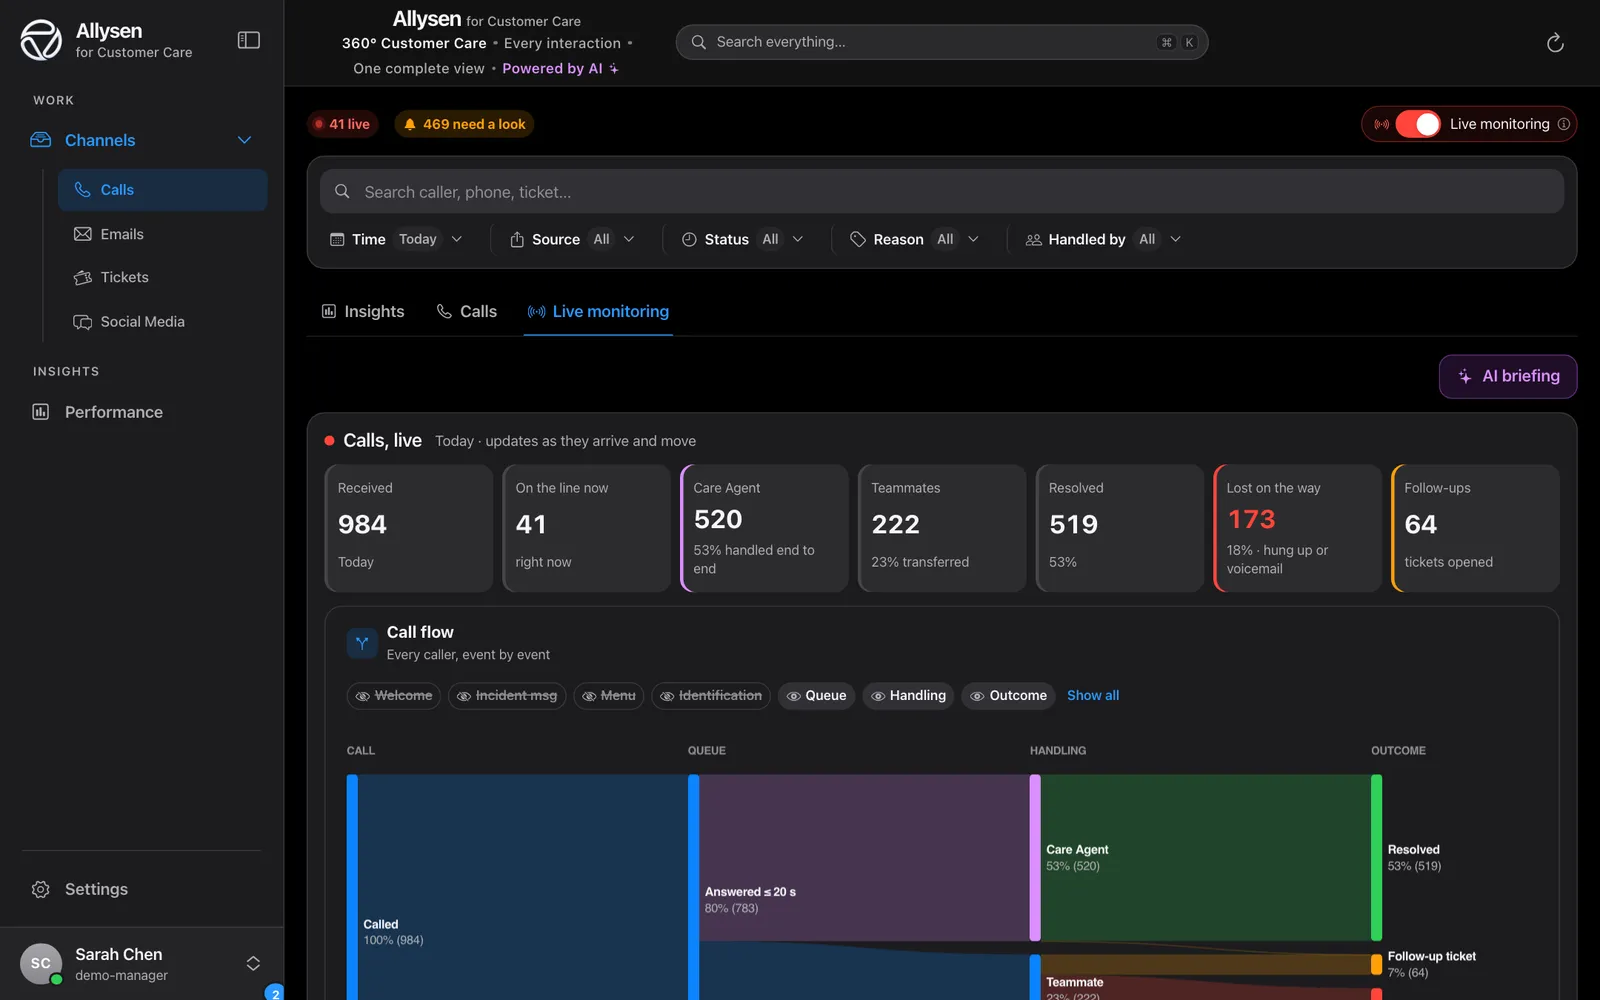The width and height of the screenshot is (1600, 1000).
Task: Hide the Handling stage
Action: tap(908, 696)
